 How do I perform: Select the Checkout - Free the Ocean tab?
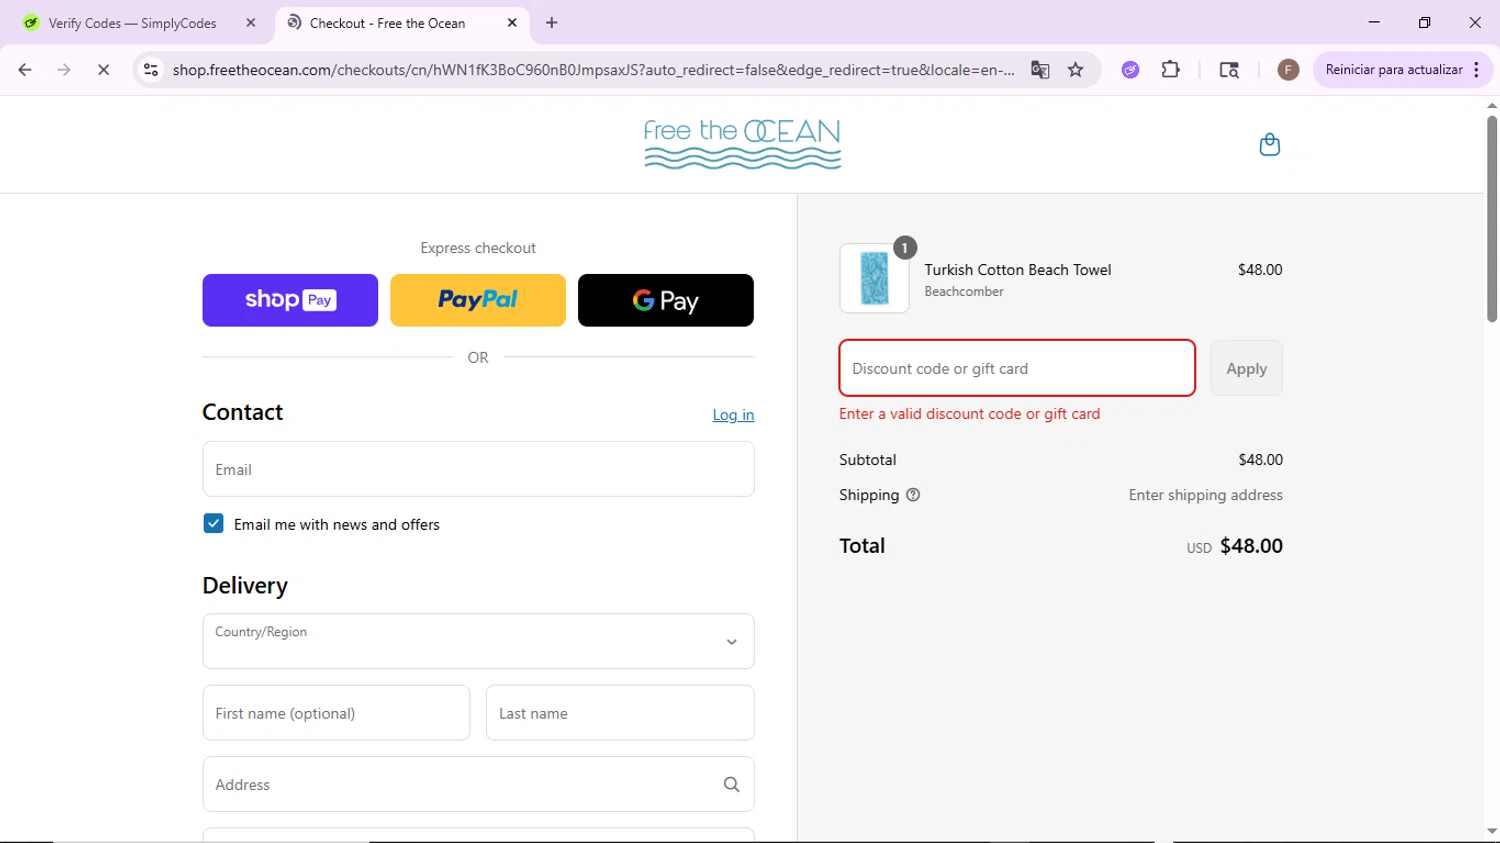pyautogui.click(x=400, y=23)
